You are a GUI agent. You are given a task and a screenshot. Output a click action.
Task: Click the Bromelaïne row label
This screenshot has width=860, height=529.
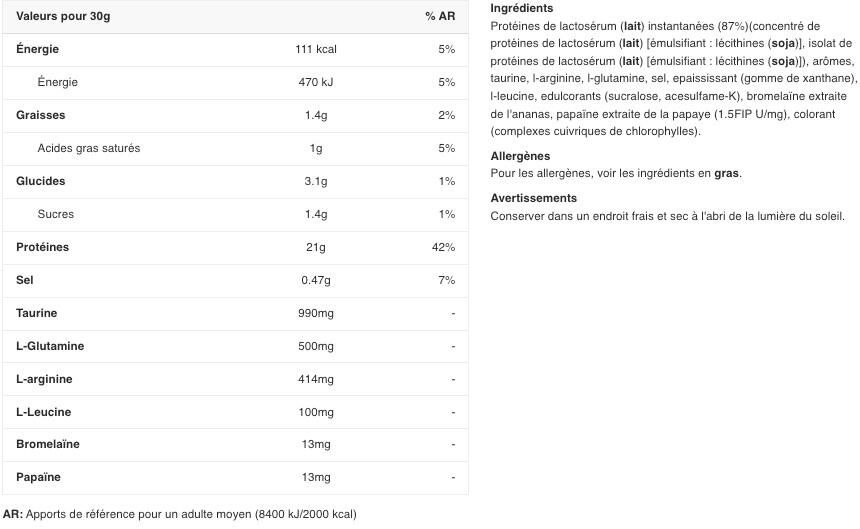point(48,444)
